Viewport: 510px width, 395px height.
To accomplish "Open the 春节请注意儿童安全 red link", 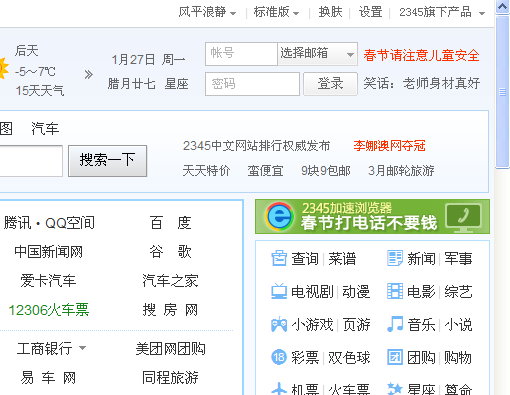I will click(421, 55).
